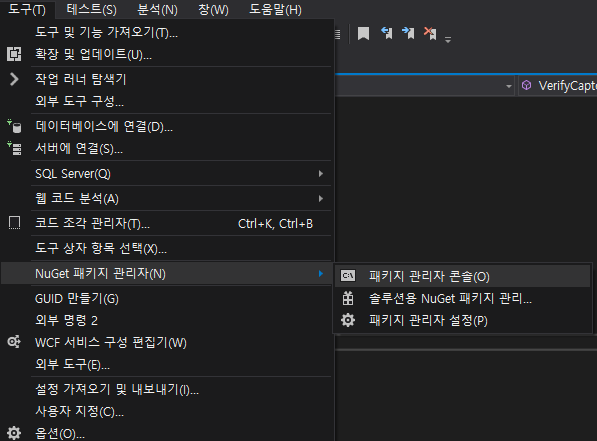597x441 pixels.
Task: Click the 솔루션용 NuGet package icon
Action: pyautogui.click(x=348, y=298)
